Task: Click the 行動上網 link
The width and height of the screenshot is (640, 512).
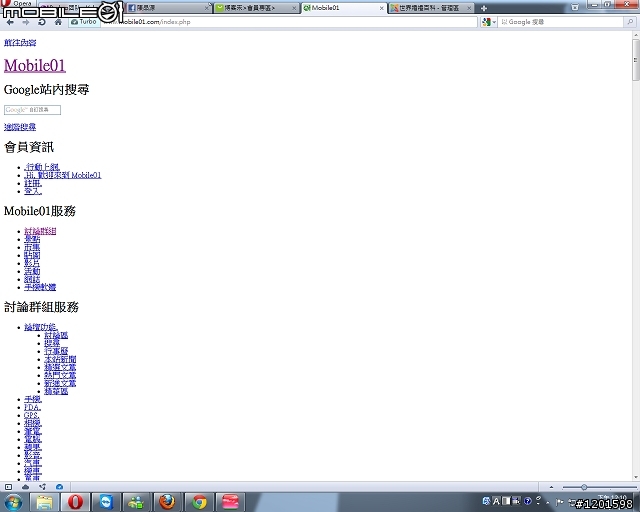Action: point(42,167)
